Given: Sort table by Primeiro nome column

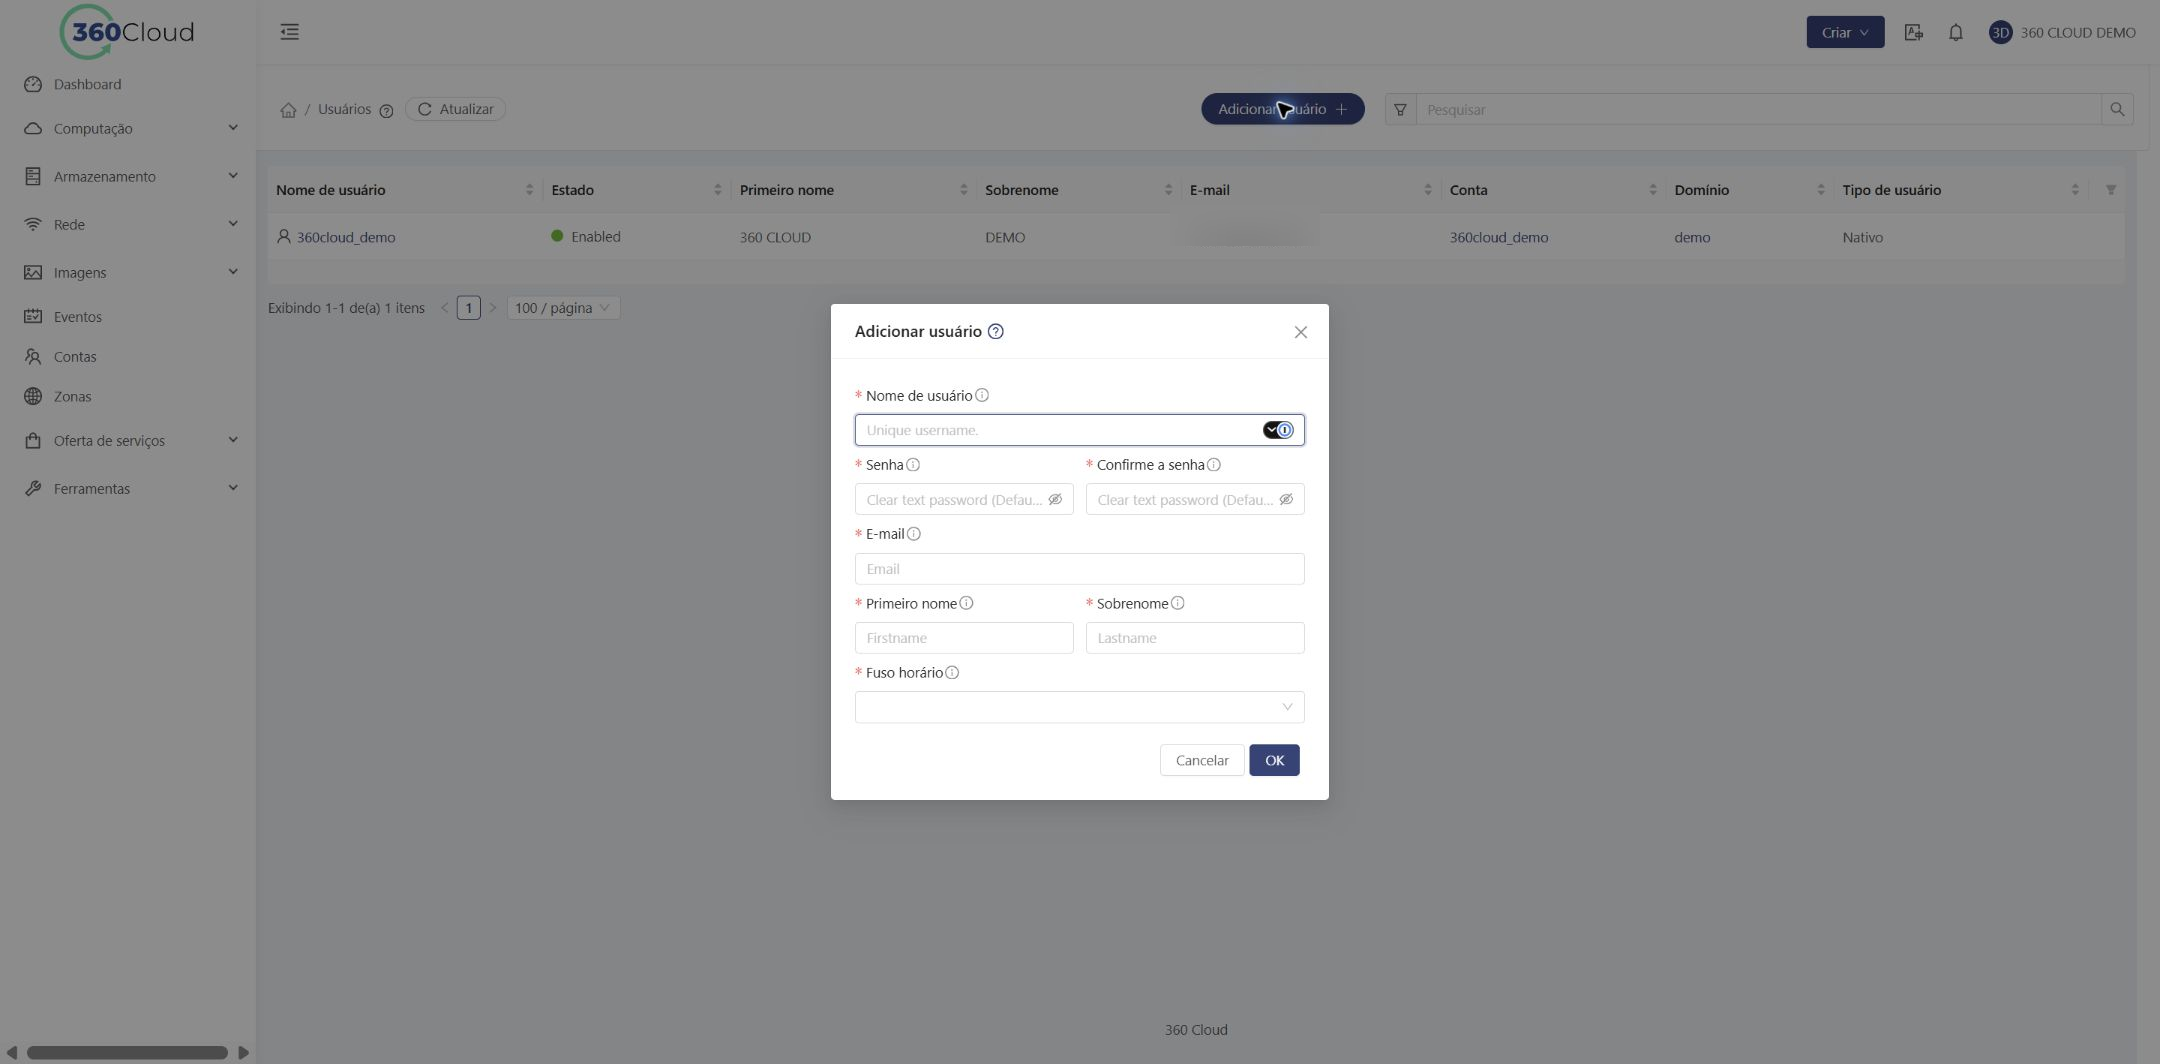Looking at the screenshot, I should pos(963,190).
